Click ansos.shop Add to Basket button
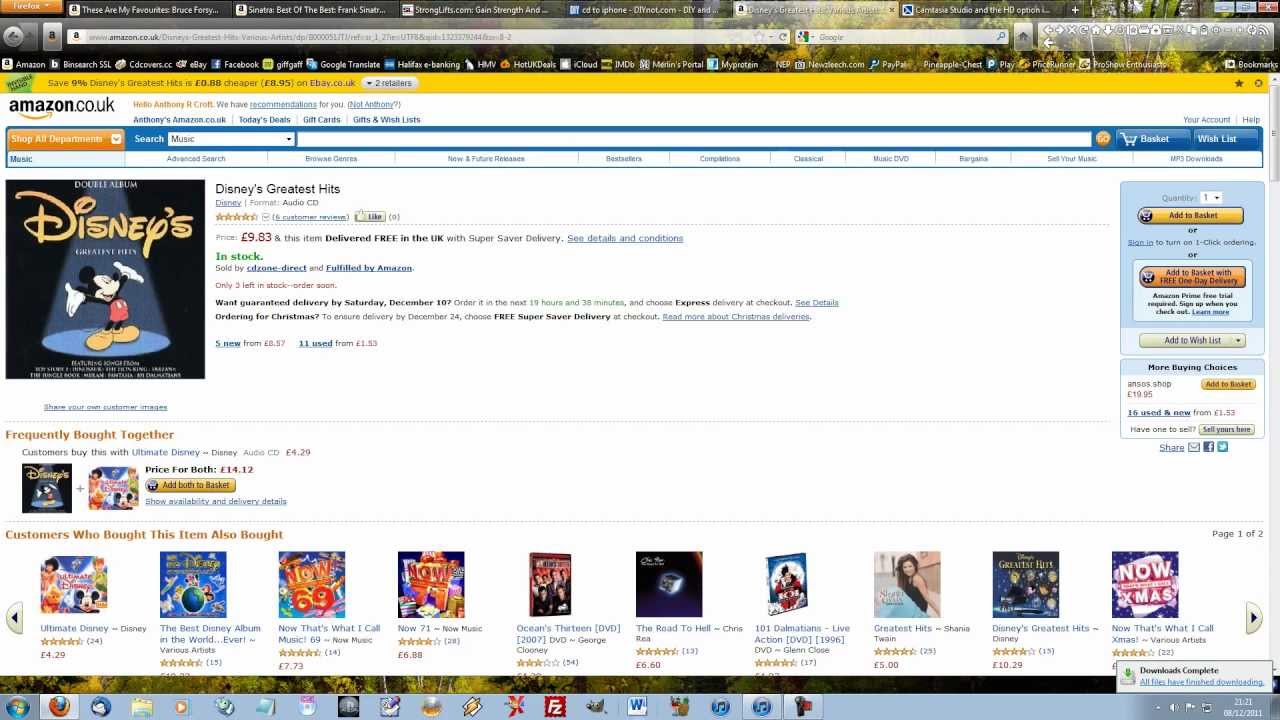Screen dimensions: 1280x720 (x=1229, y=384)
